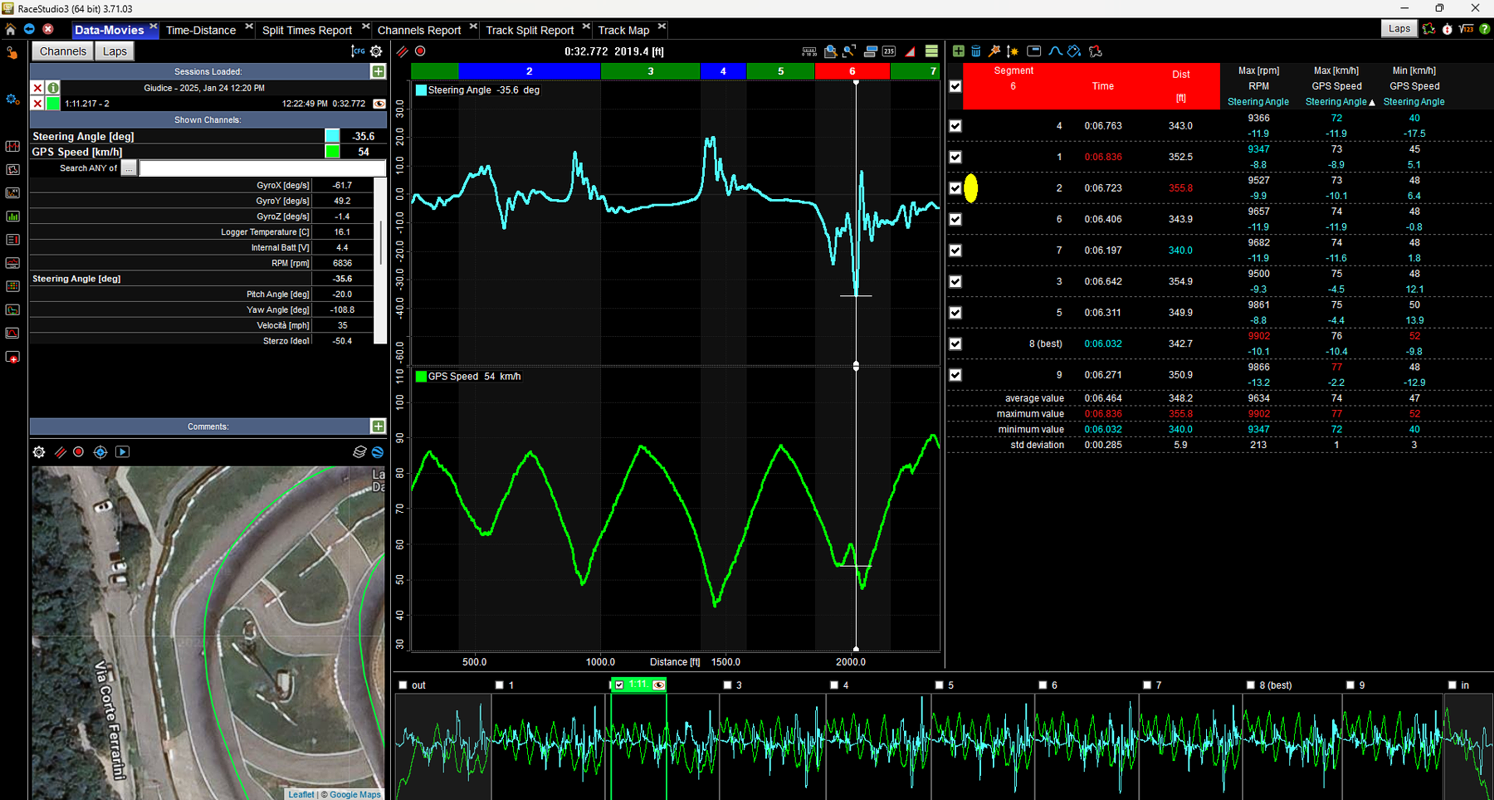The image size is (1494, 800).
Task: Go to the home screen icon
Action: (x=11, y=30)
